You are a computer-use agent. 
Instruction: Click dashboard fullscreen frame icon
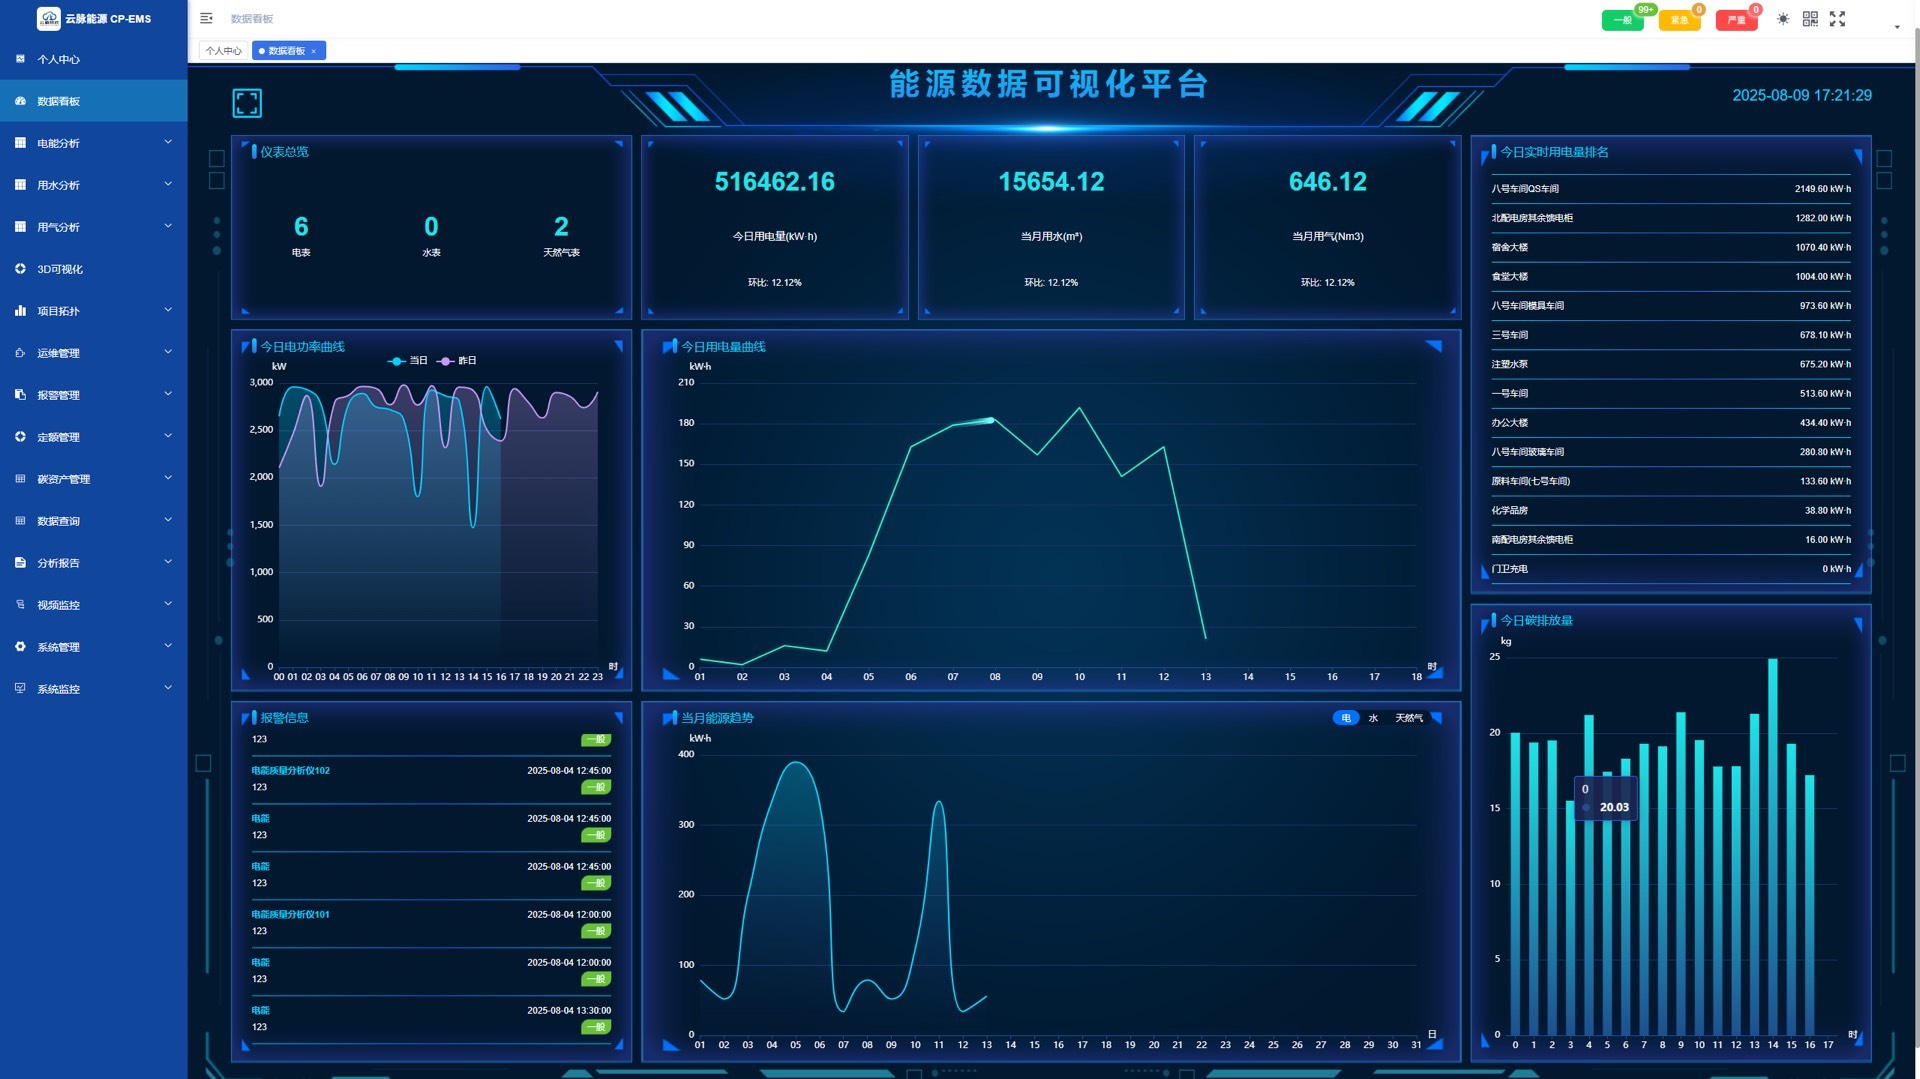click(247, 103)
